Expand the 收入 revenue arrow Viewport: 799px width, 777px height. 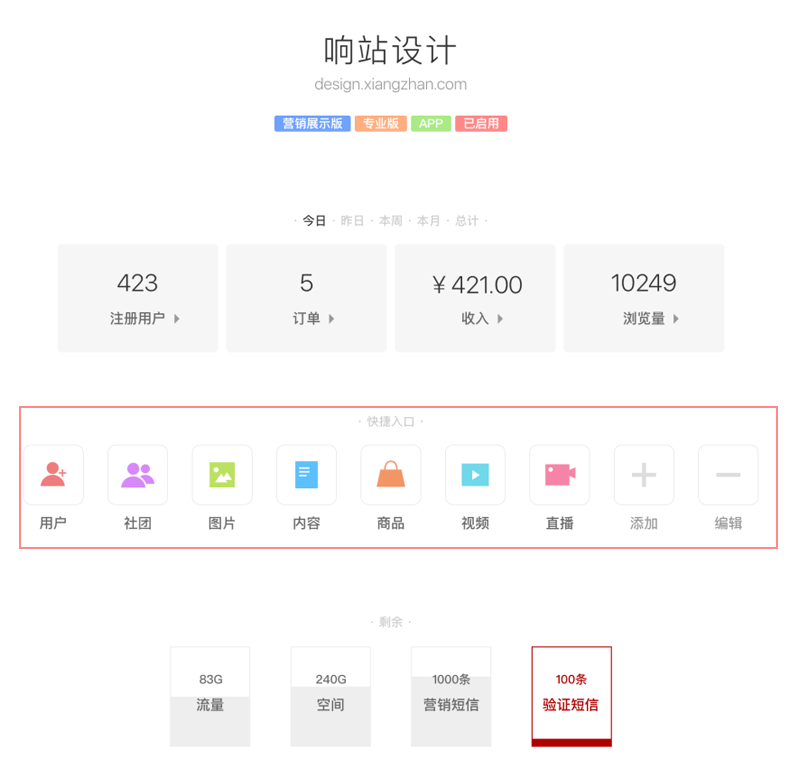[x=500, y=319]
